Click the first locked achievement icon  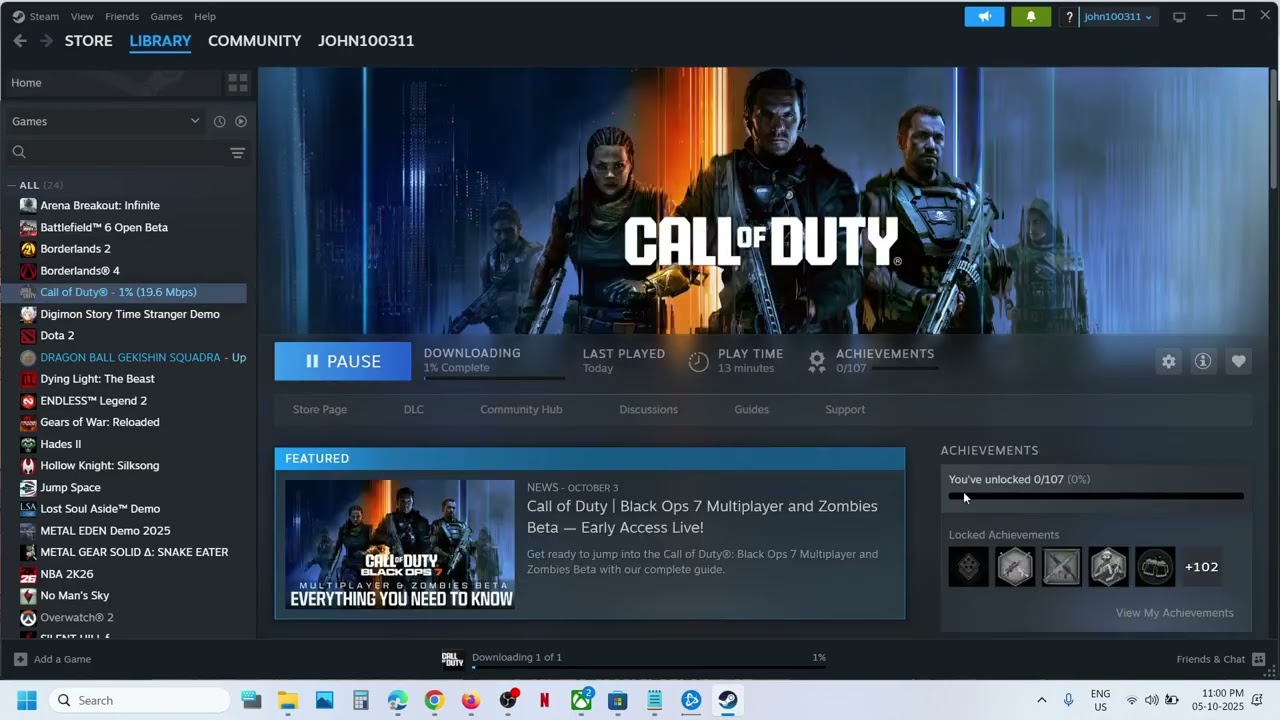(x=968, y=567)
